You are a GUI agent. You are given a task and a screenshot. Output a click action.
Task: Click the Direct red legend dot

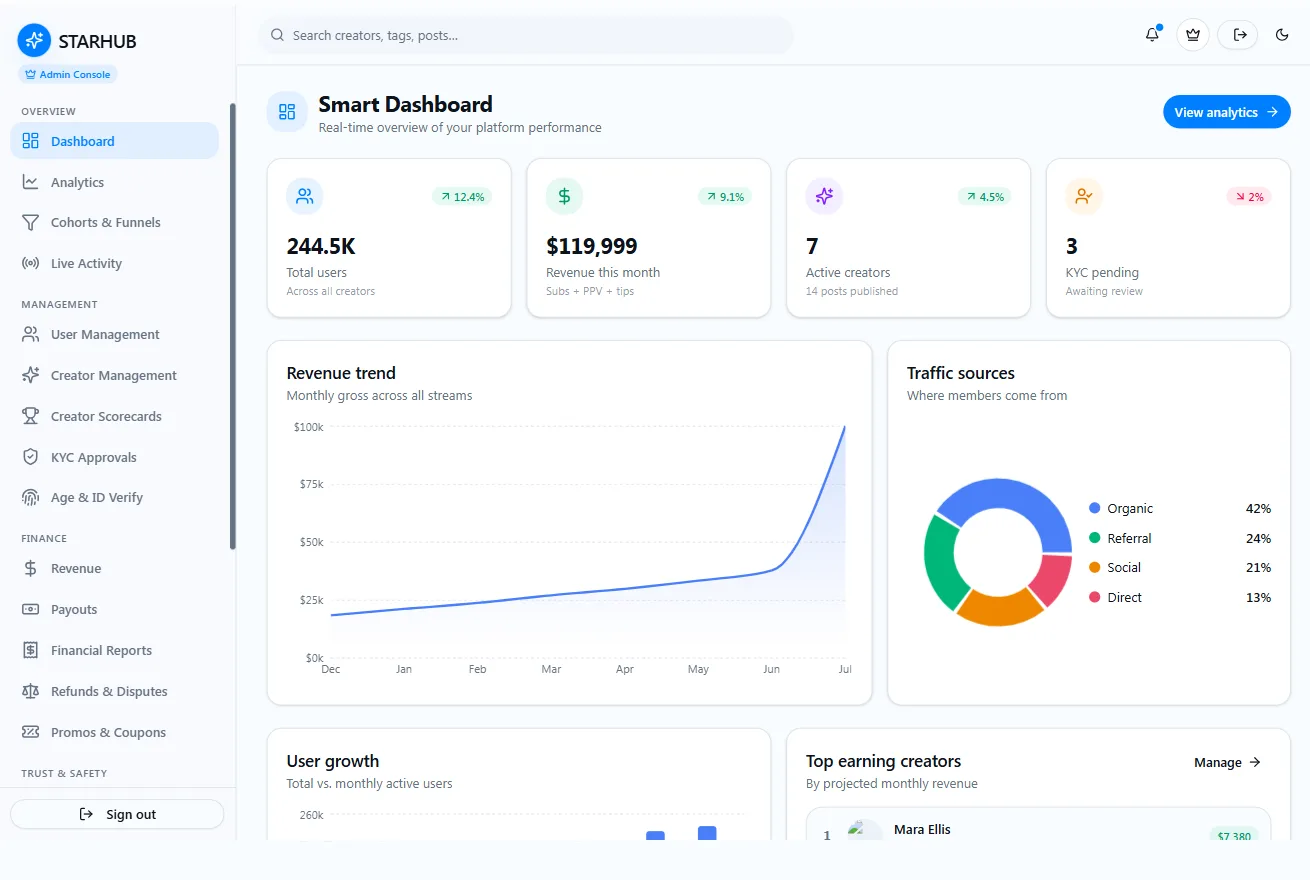coord(1094,597)
